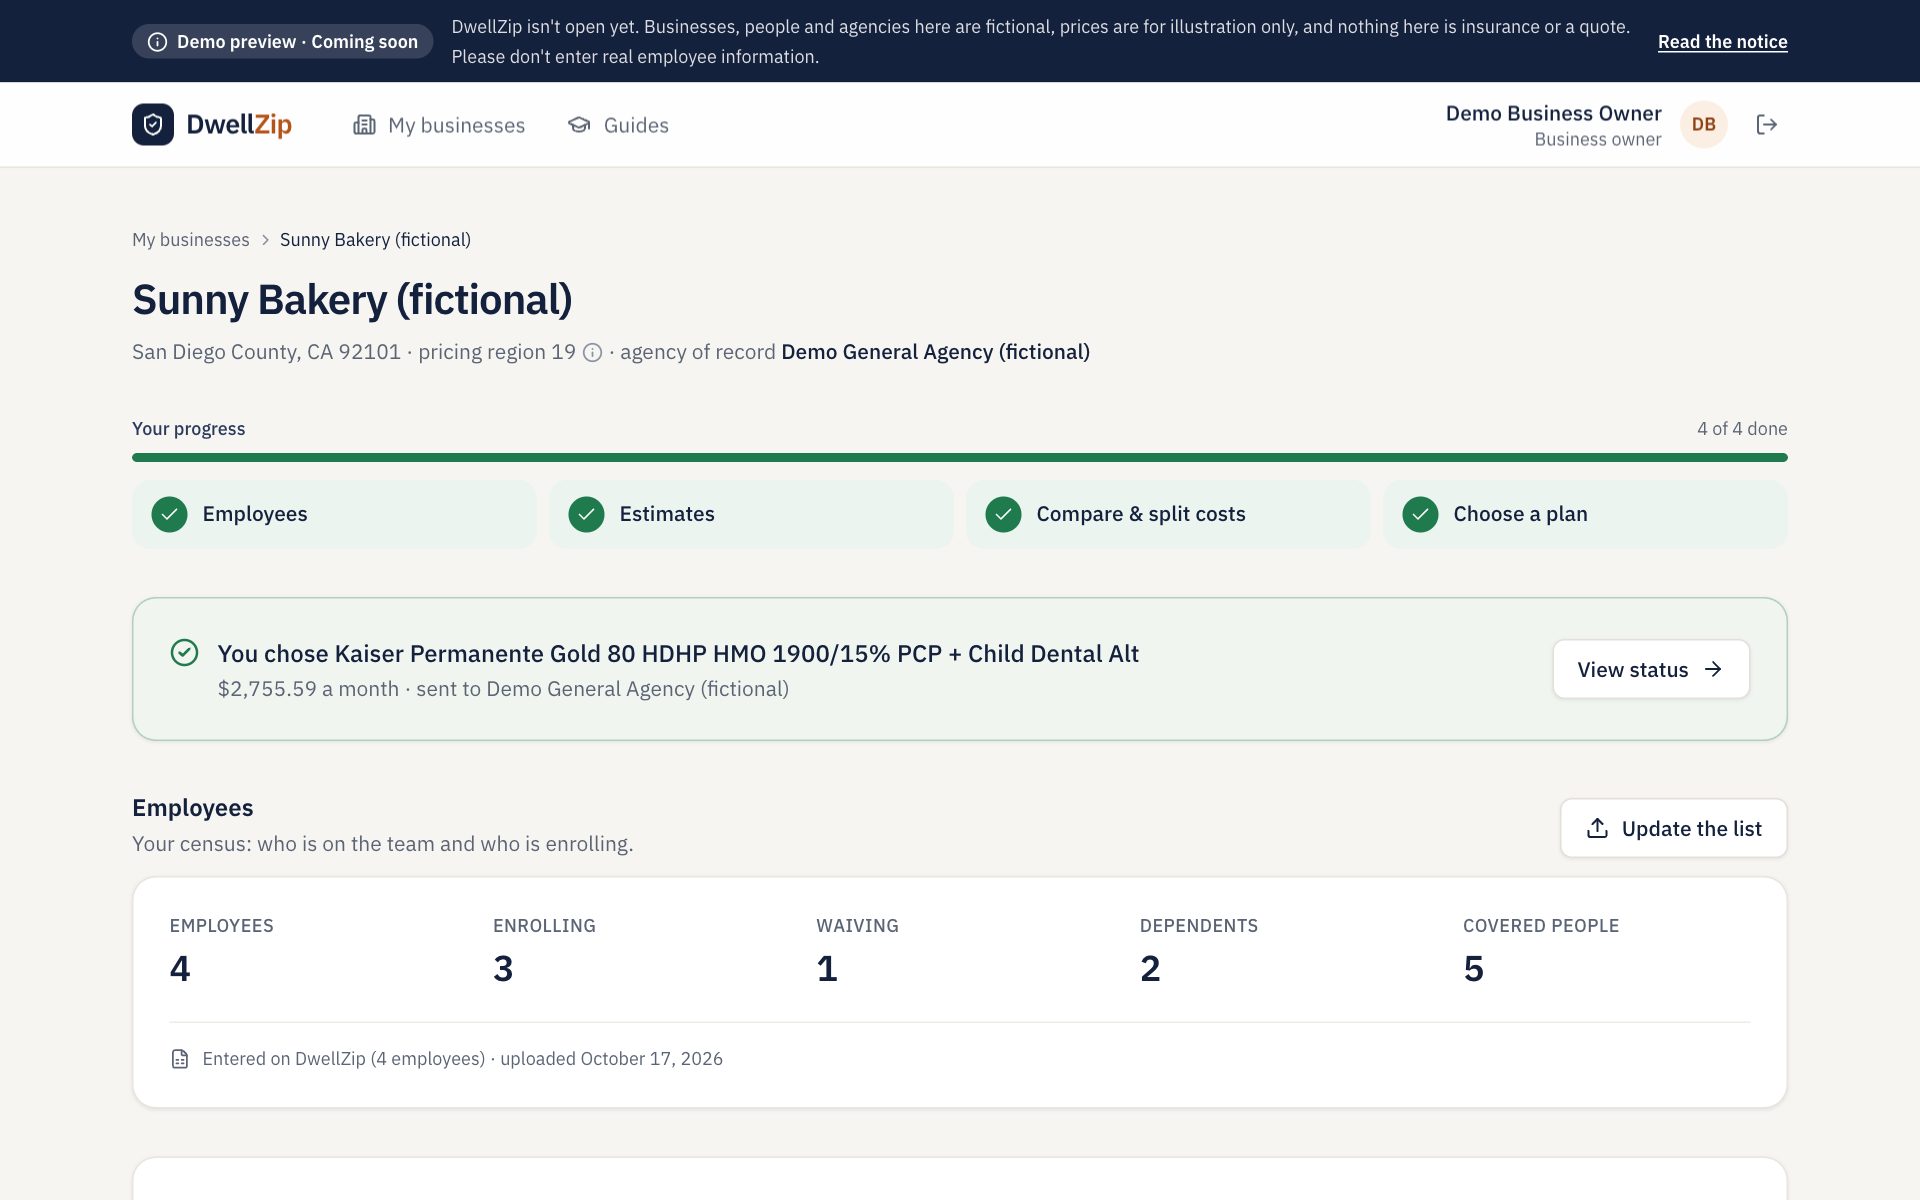Click the sign-out arrow icon

click(1767, 124)
